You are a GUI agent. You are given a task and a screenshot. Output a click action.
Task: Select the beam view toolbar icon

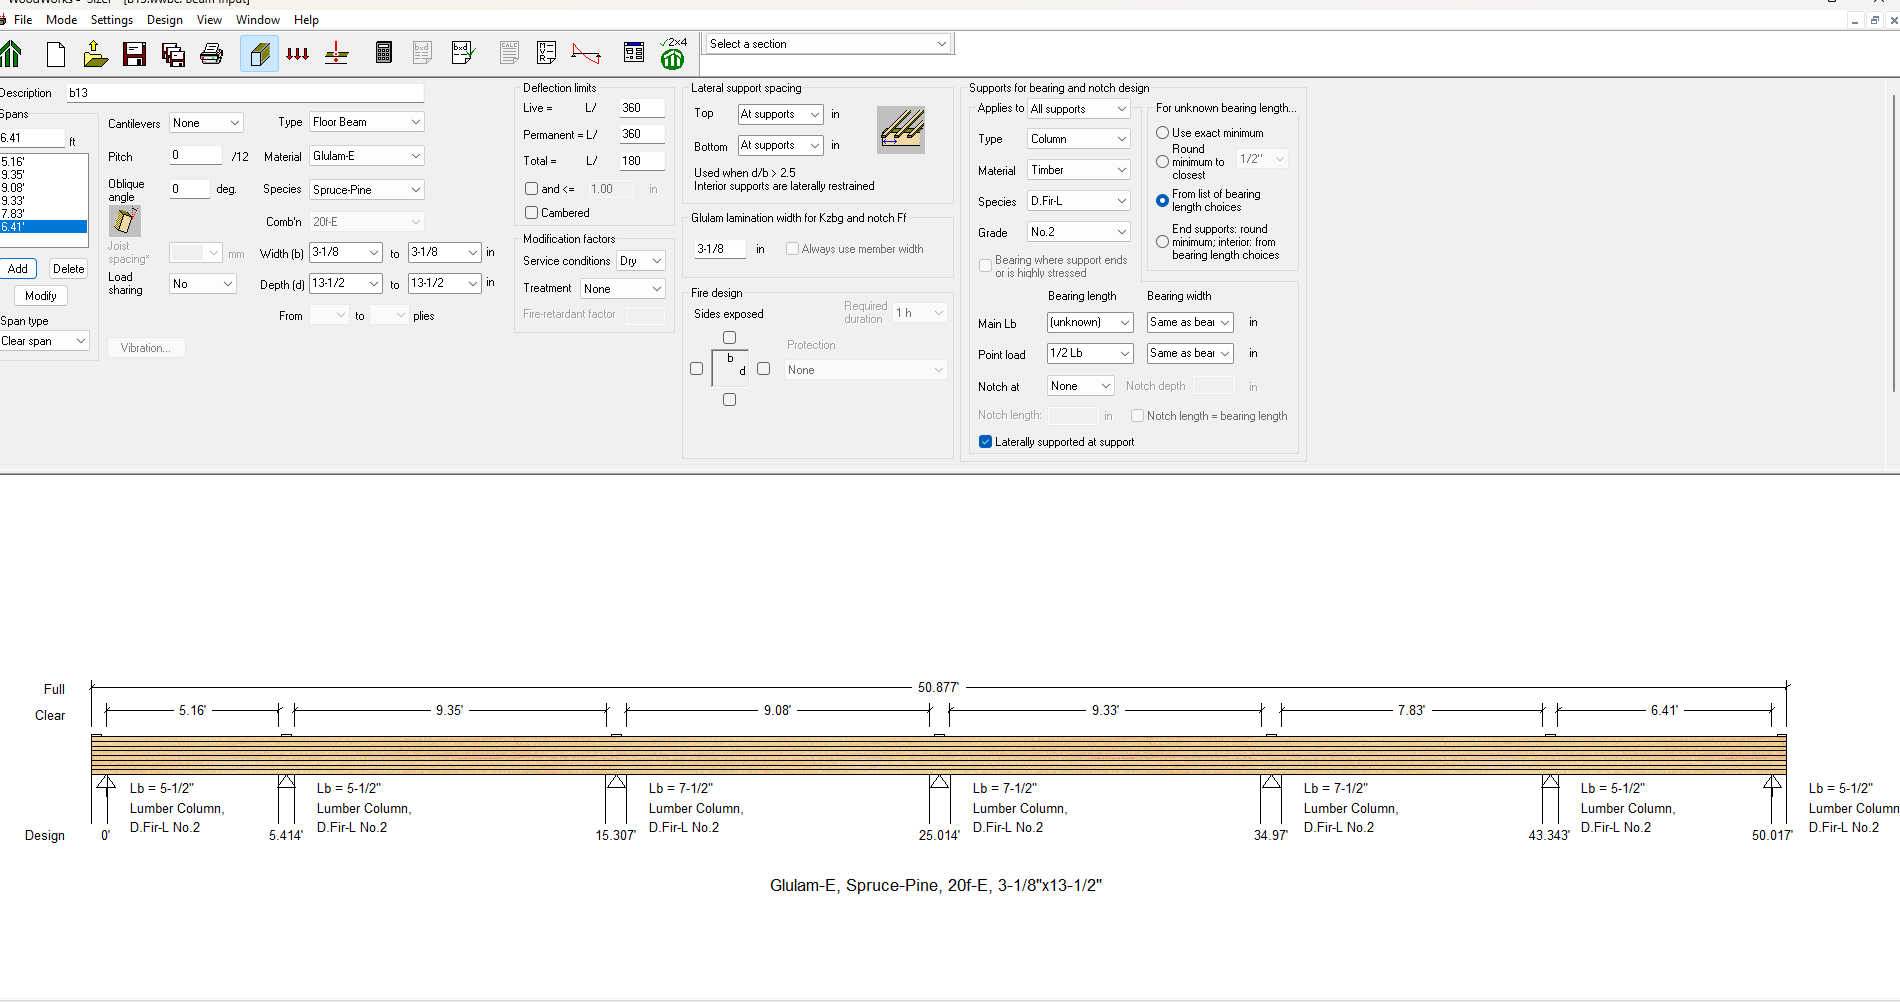[259, 54]
